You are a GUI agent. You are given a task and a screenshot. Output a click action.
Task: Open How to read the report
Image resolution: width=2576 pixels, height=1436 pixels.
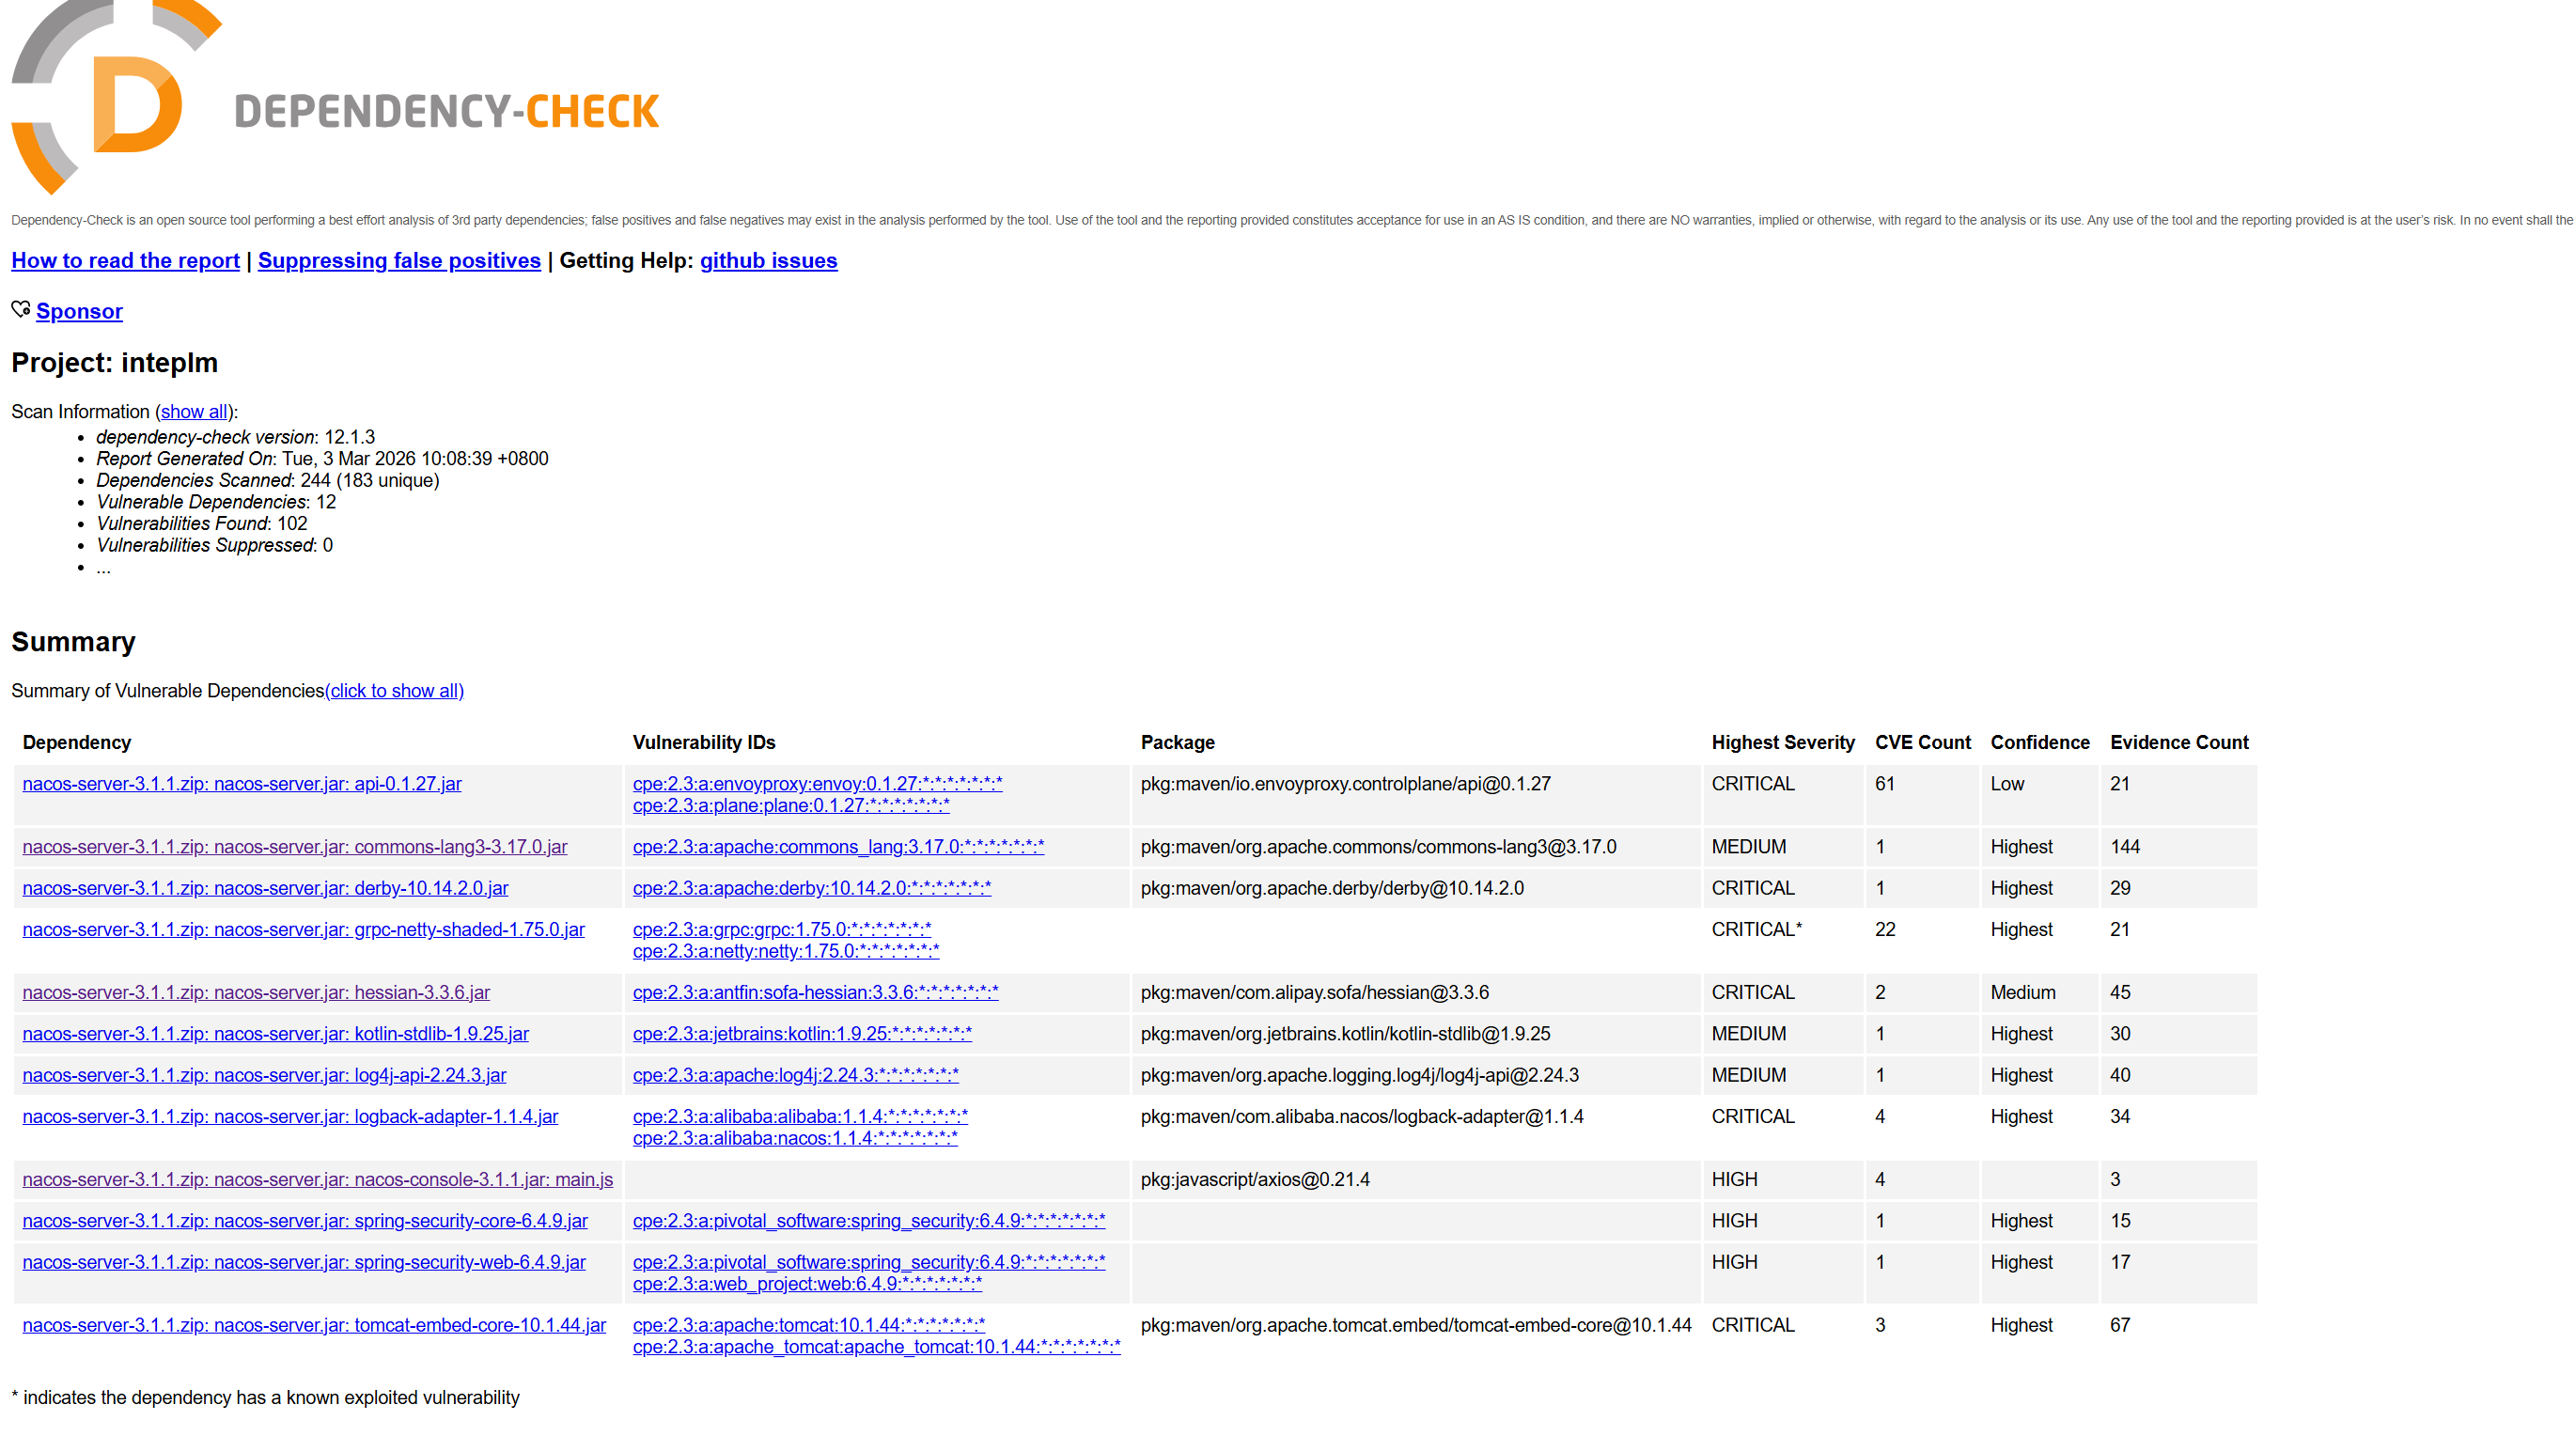point(125,260)
